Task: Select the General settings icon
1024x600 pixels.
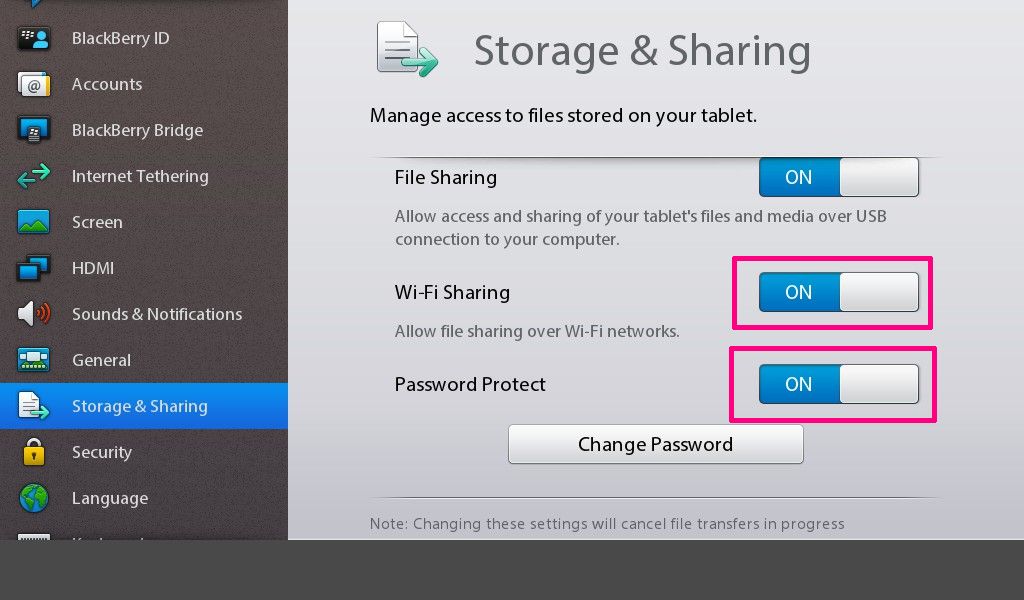Action: click(x=33, y=360)
